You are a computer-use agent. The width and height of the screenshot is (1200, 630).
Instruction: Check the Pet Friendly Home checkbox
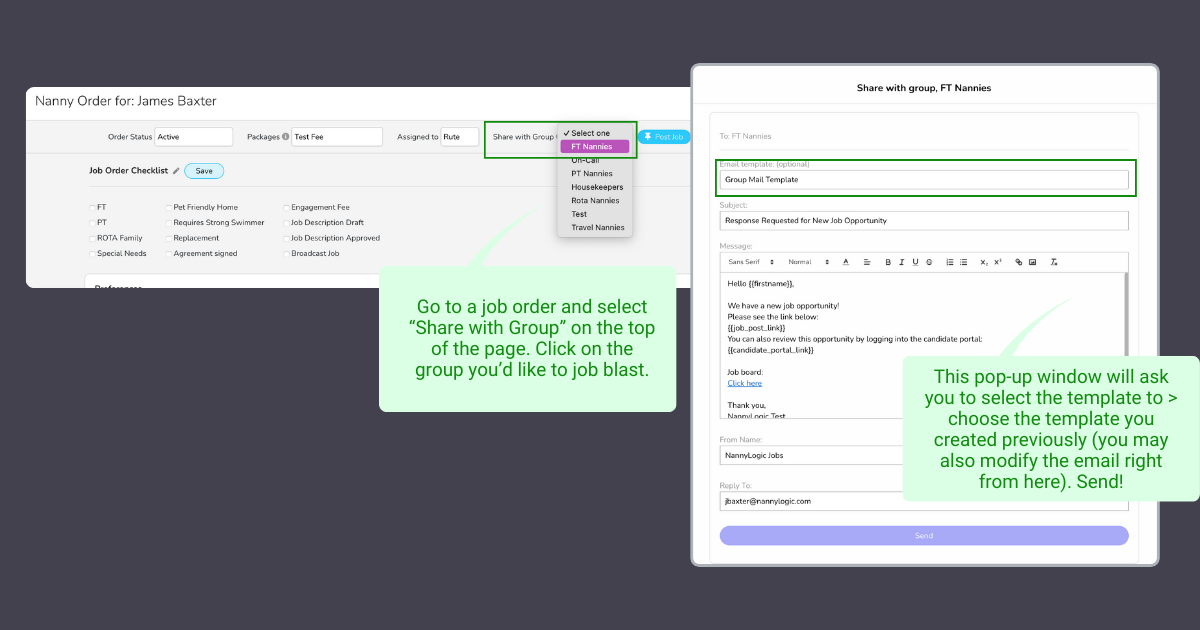click(x=169, y=207)
